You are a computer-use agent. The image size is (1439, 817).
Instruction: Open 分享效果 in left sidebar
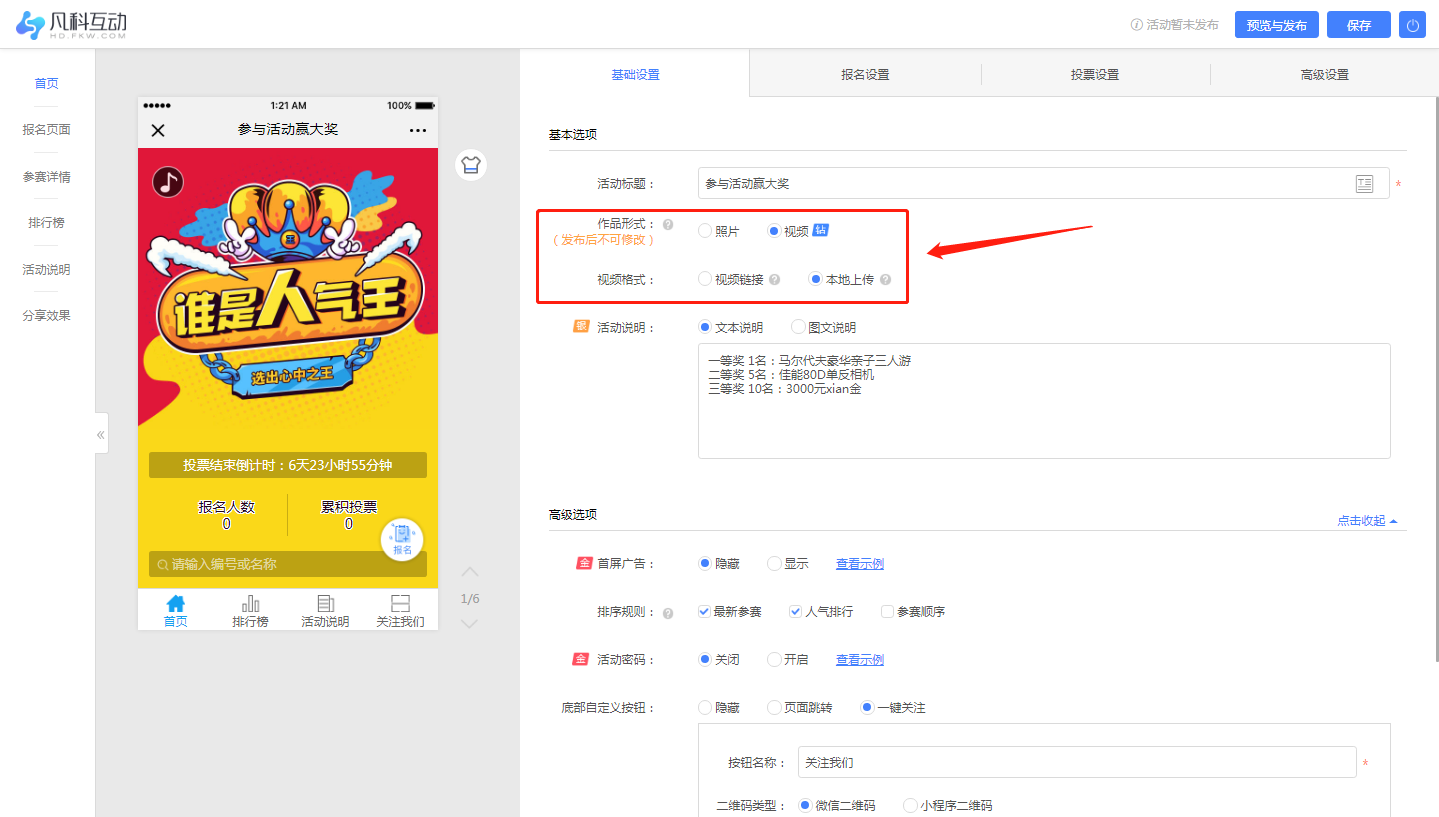(x=47, y=316)
